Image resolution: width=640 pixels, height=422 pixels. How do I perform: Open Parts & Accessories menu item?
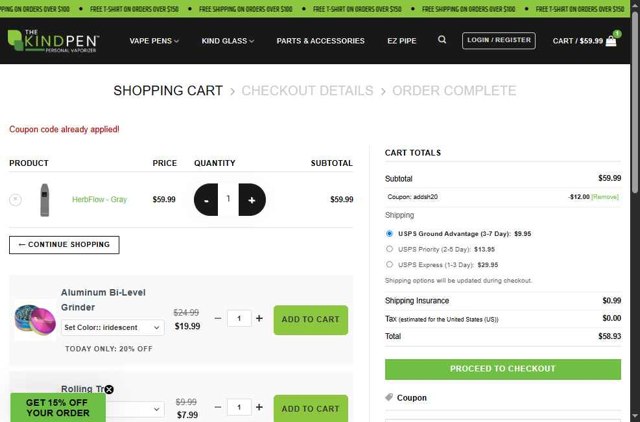(320, 41)
